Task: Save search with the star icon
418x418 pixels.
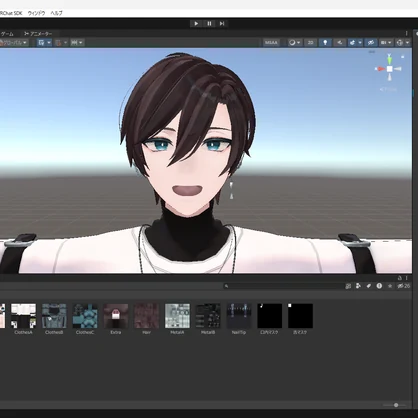Action: pos(390,286)
